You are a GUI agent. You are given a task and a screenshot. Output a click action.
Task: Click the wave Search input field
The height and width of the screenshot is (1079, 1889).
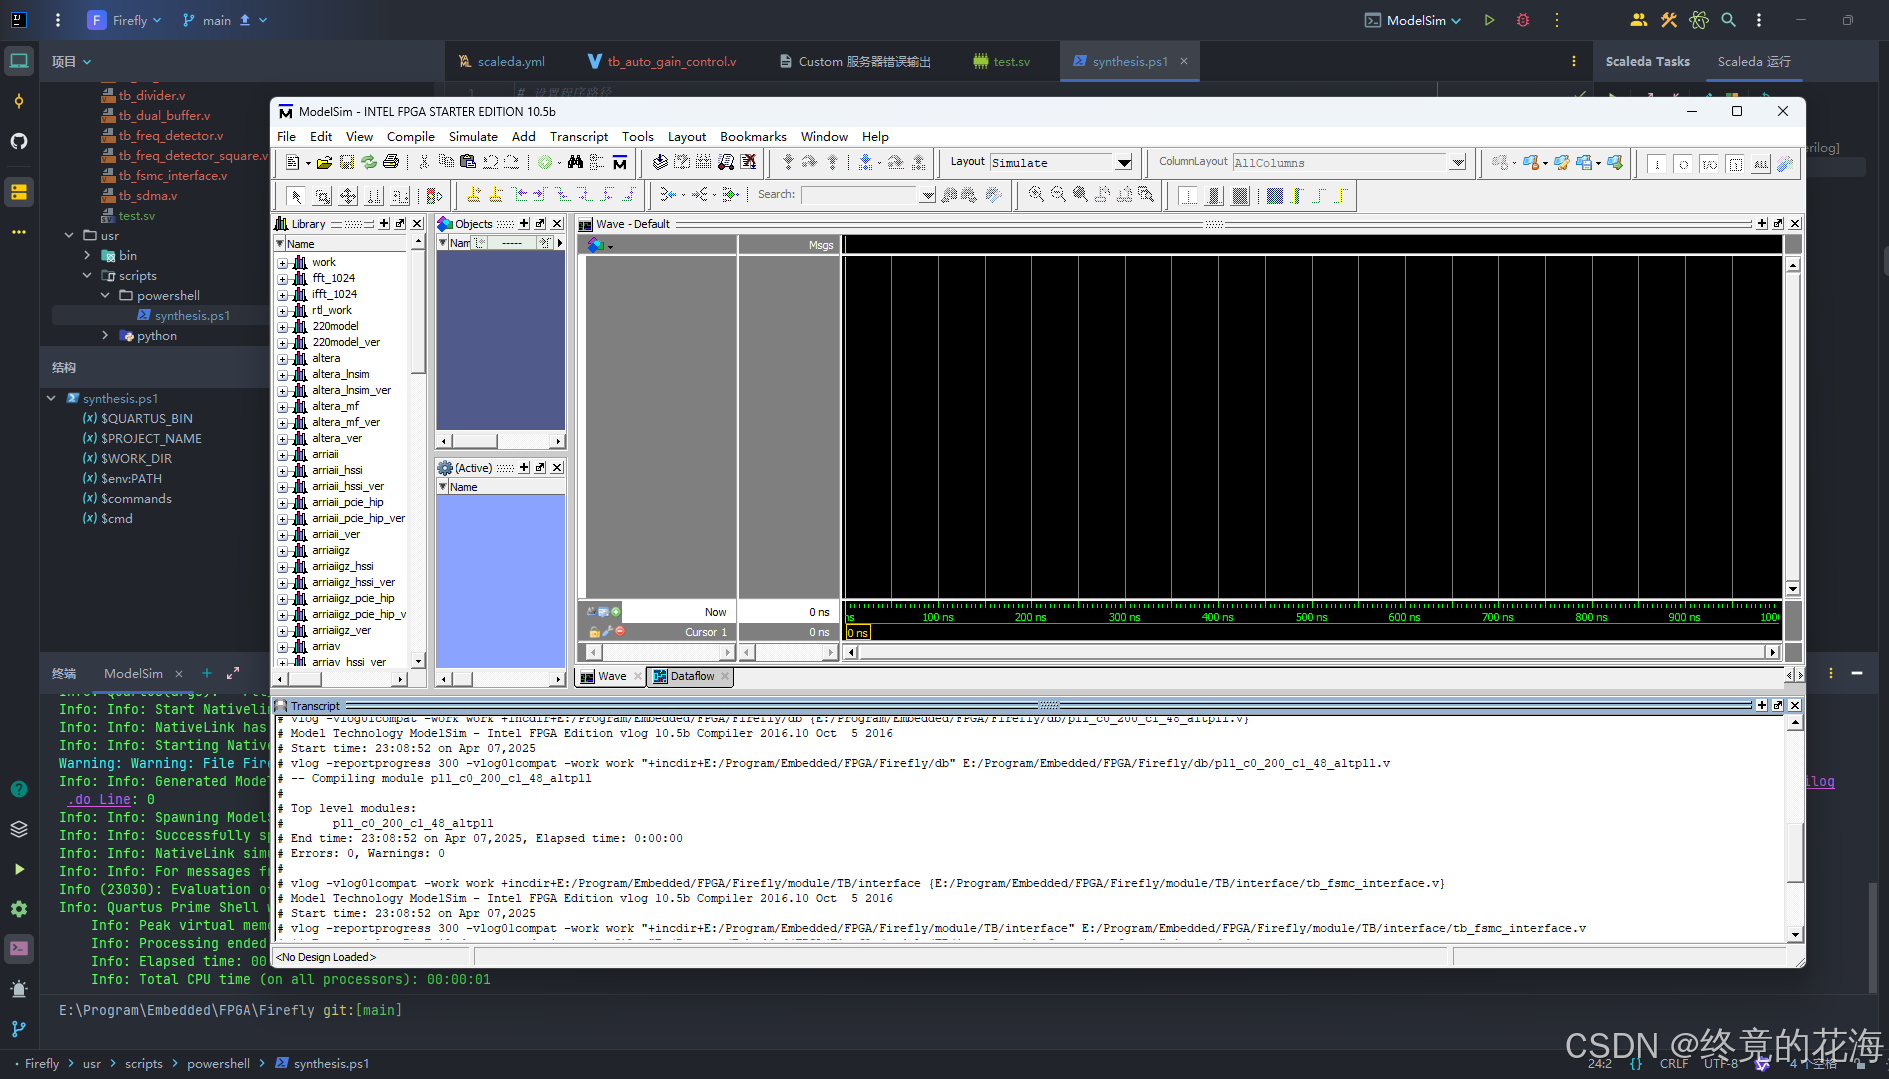coord(859,195)
